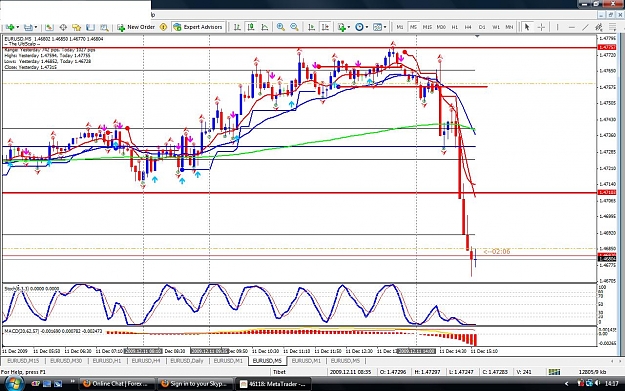Set timeframe to M15
The image size is (625, 391).
[x=427, y=27]
